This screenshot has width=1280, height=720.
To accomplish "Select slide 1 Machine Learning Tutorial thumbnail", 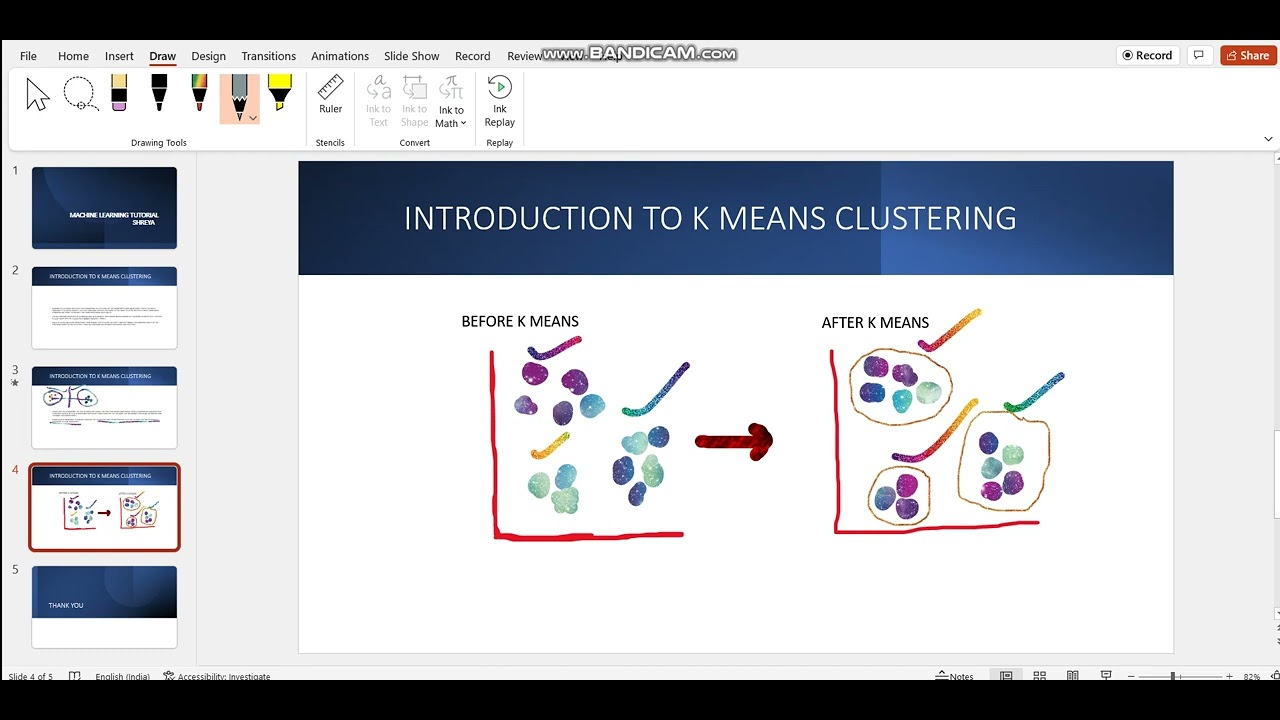I will (x=104, y=207).
